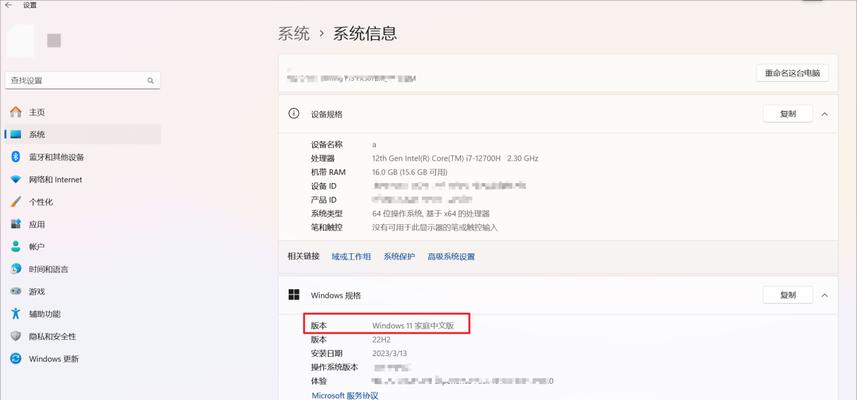Image resolution: width=857 pixels, height=400 pixels.
Task: Click RAM value 16.0 GB
Action: (x=409, y=172)
